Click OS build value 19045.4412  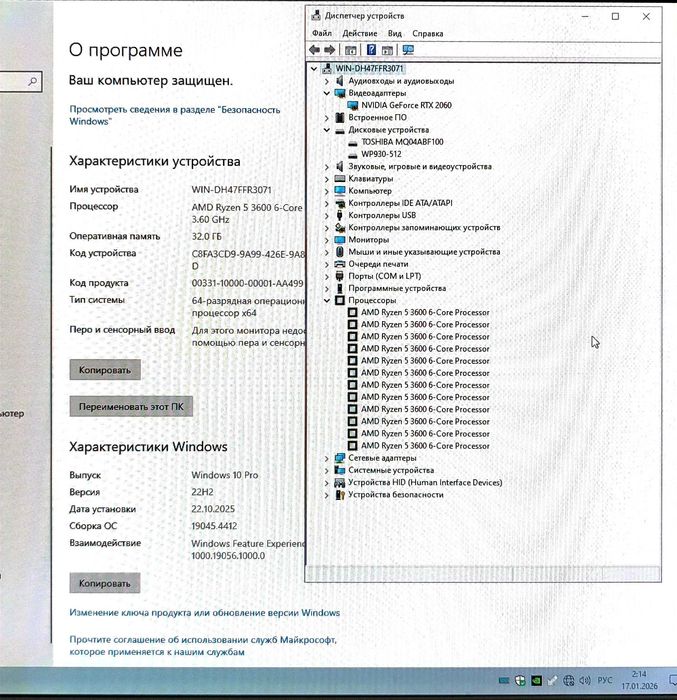click(x=214, y=526)
